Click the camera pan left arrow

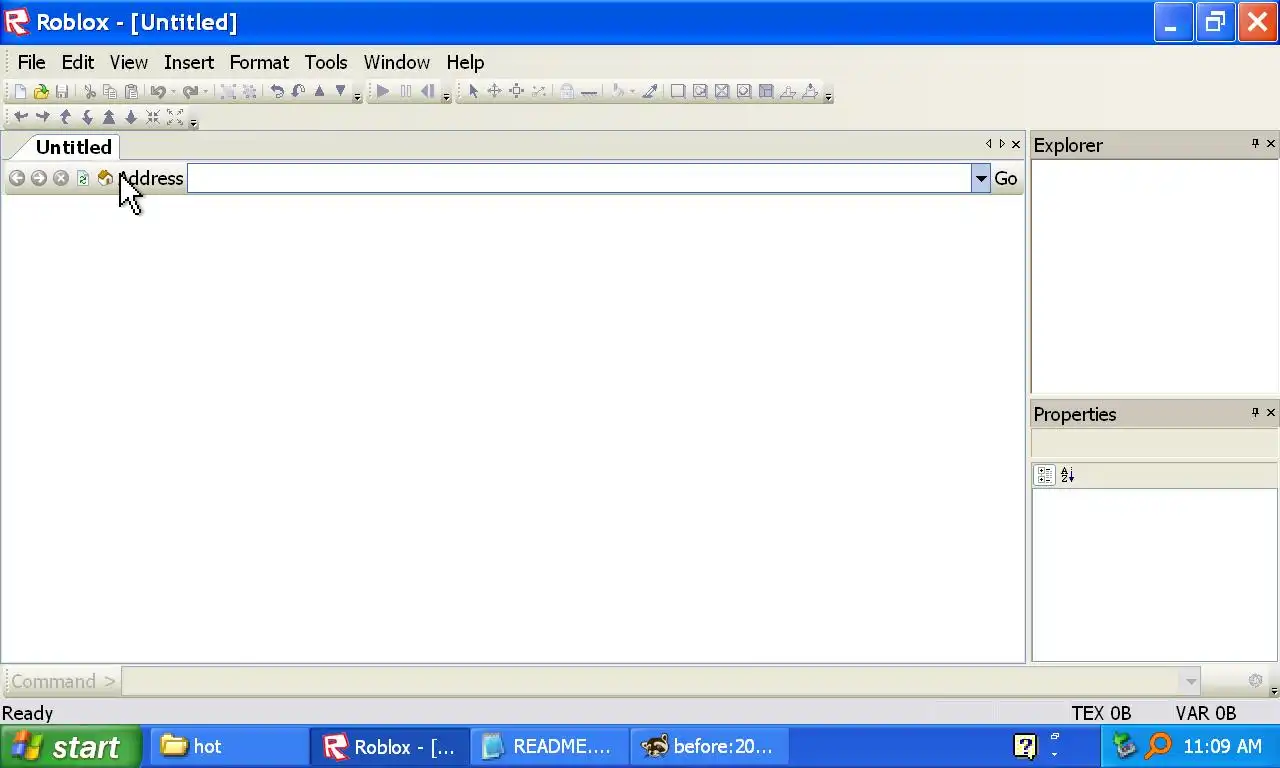[x=20, y=117]
